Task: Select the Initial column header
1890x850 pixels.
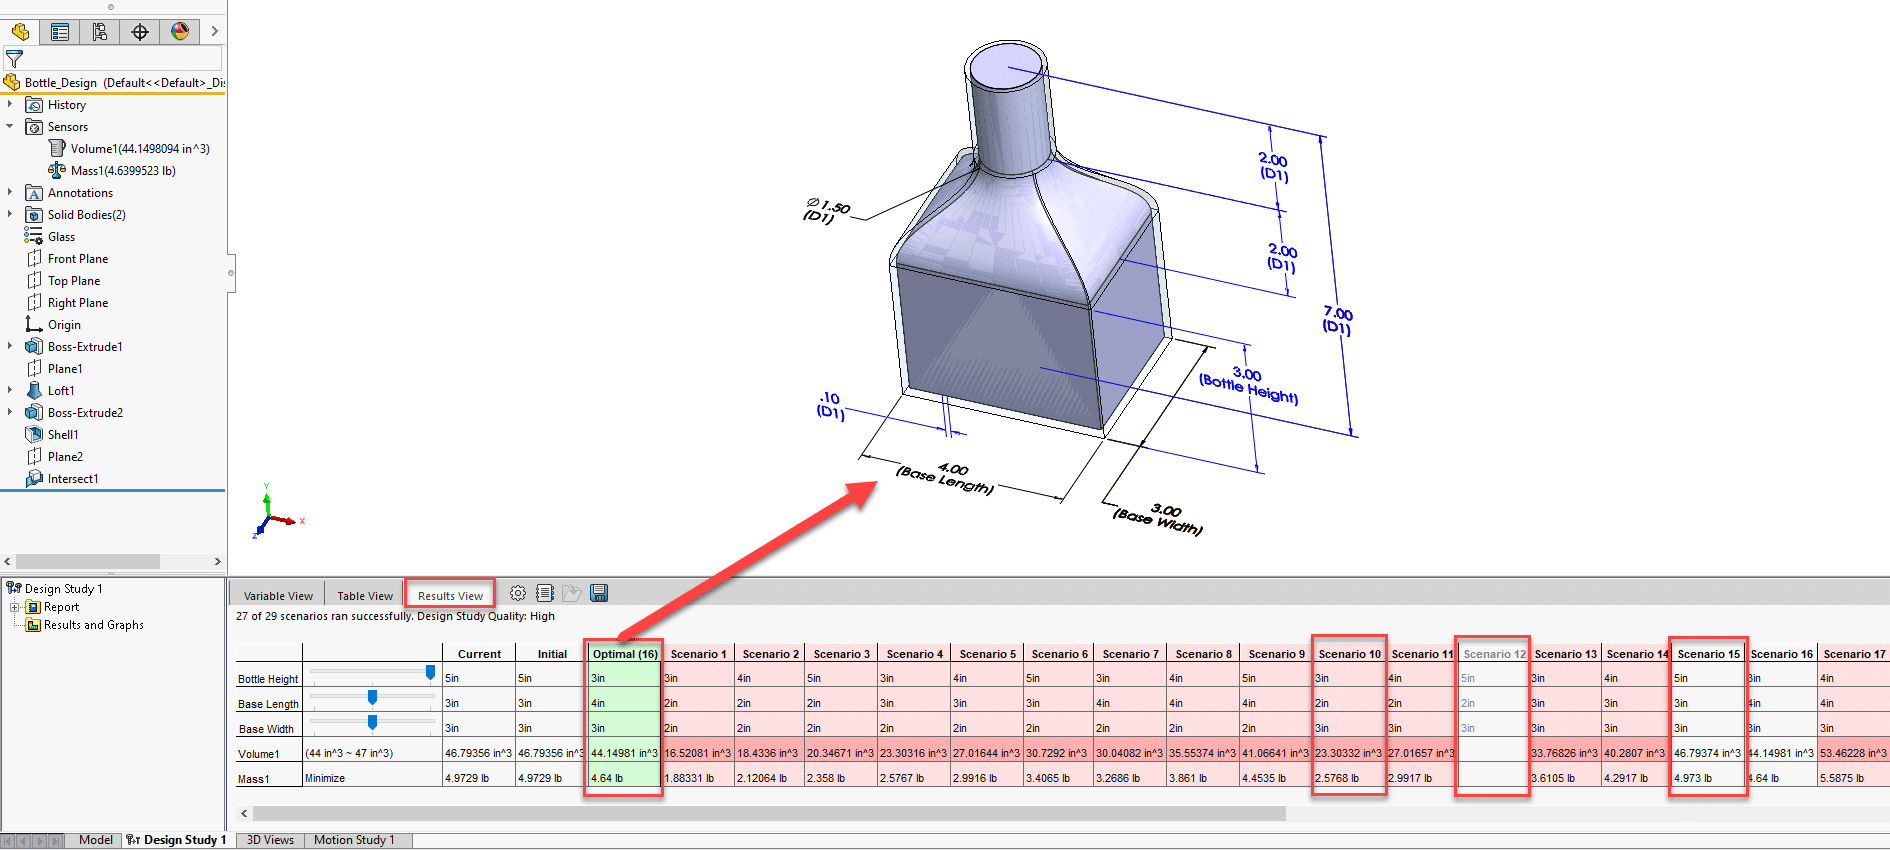Action: click(552, 654)
